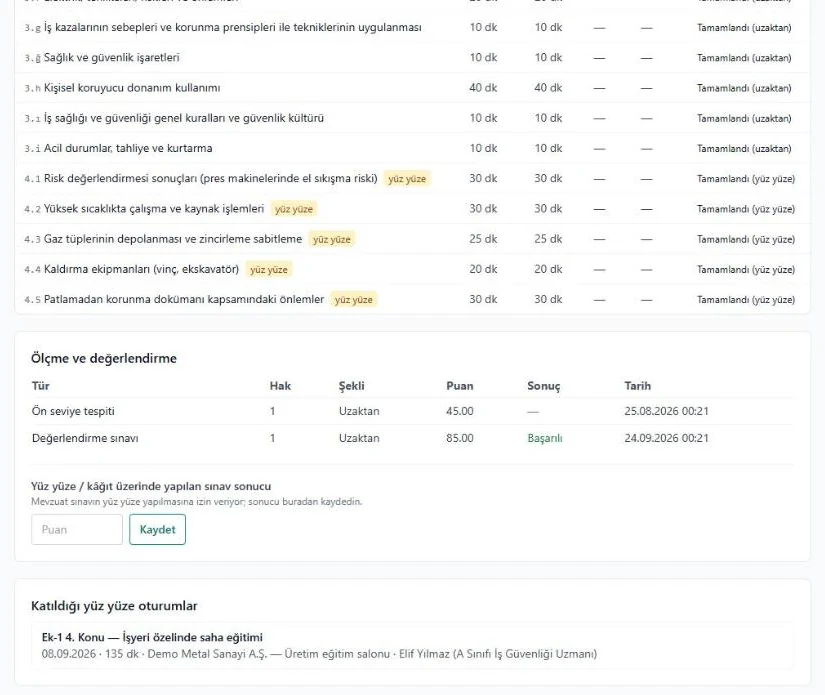Click the green 'Başarılı' result
Screen dimensions: 825x695
[545, 438]
